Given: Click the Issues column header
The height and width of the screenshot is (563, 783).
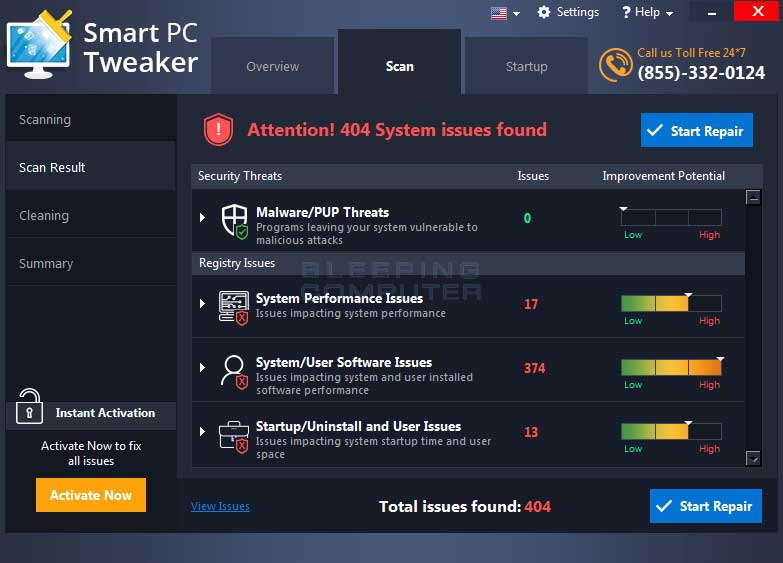Looking at the screenshot, I should point(533,176).
